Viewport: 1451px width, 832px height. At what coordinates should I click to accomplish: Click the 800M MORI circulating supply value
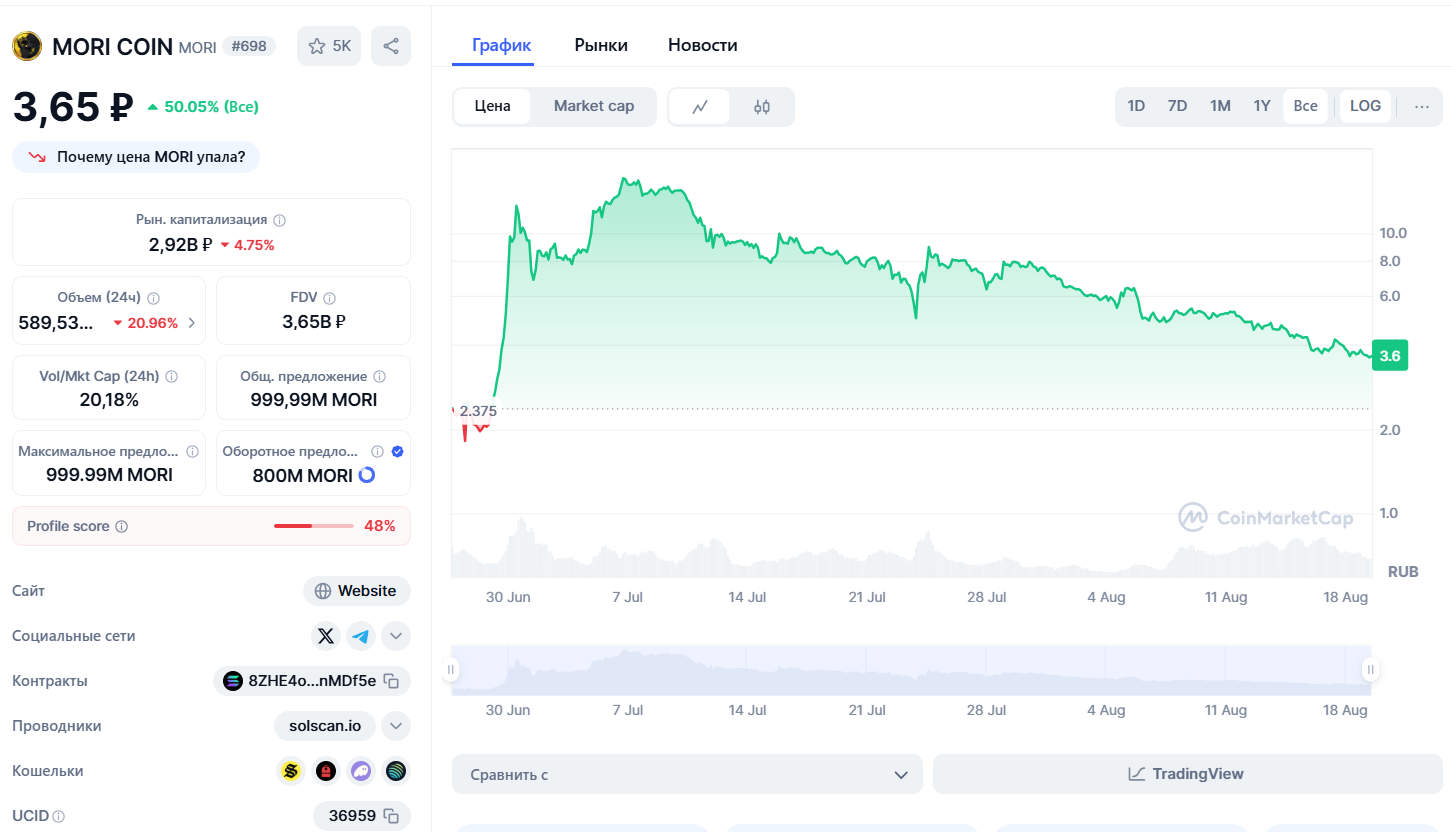click(x=302, y=476)
